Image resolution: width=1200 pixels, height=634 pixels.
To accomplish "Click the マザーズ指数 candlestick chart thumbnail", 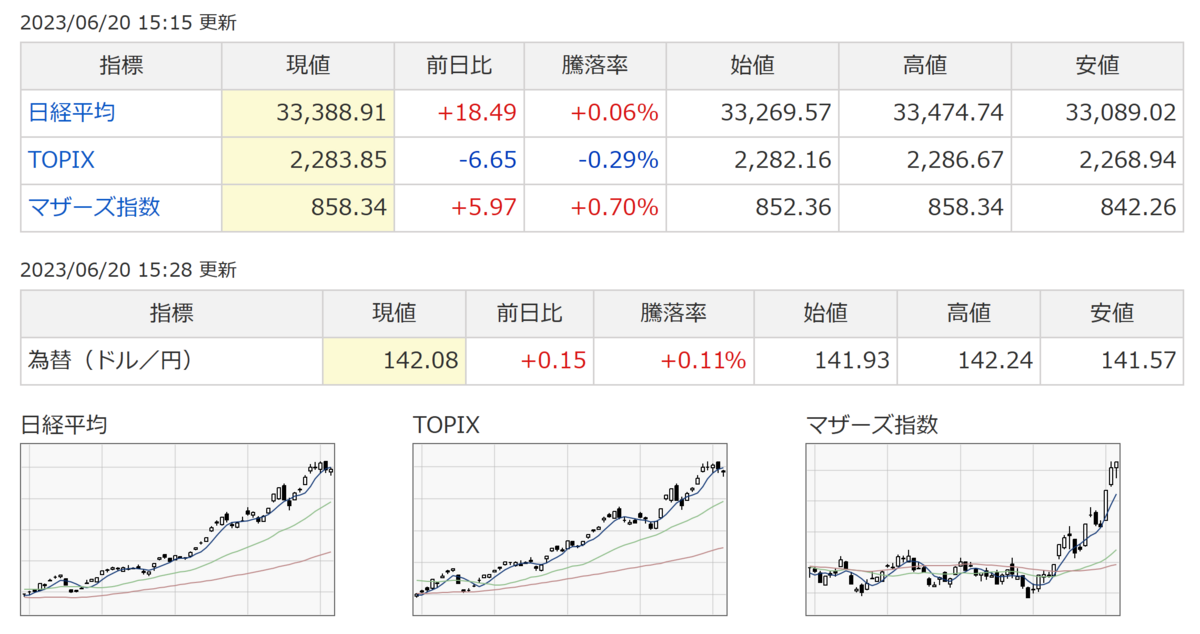I will 962,529.
